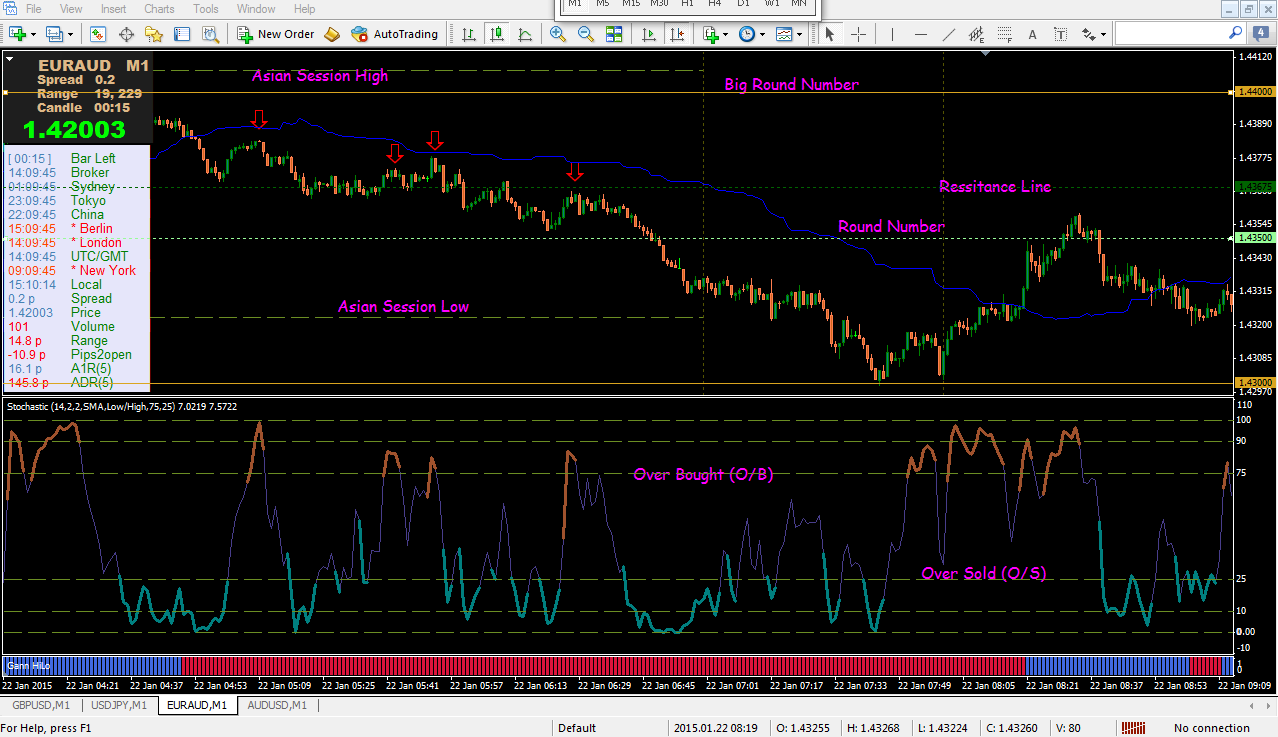Open the Tools menu
The height and width of the screenshot is (737, 1278).
click(206, 9)
